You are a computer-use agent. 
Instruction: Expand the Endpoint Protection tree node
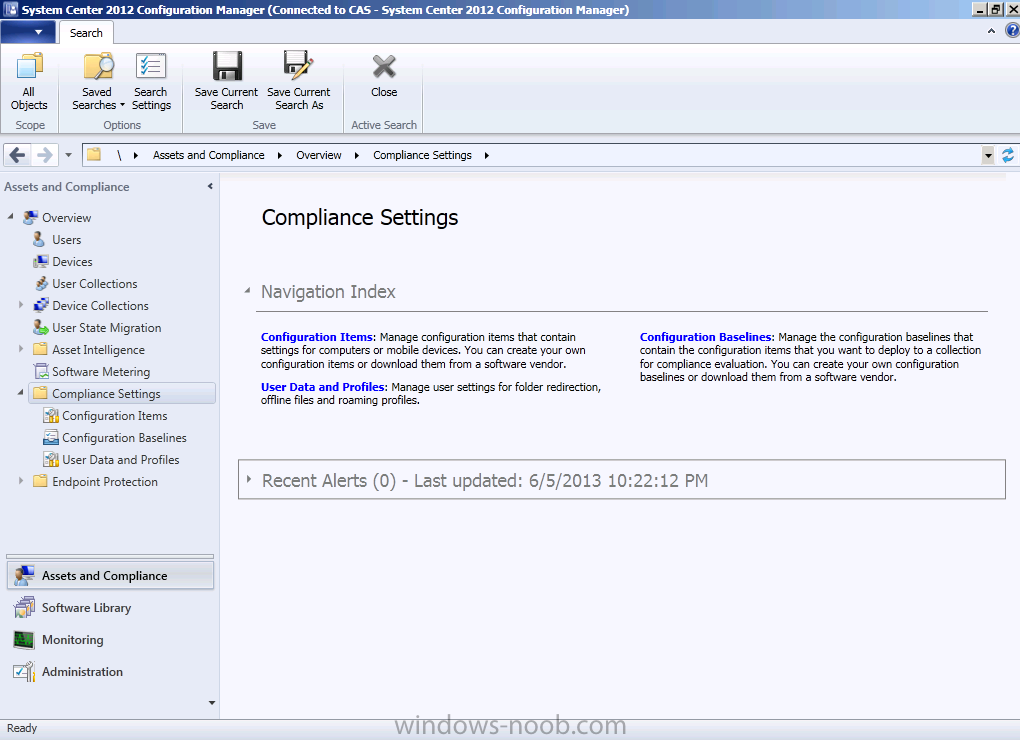pos(21,481)
